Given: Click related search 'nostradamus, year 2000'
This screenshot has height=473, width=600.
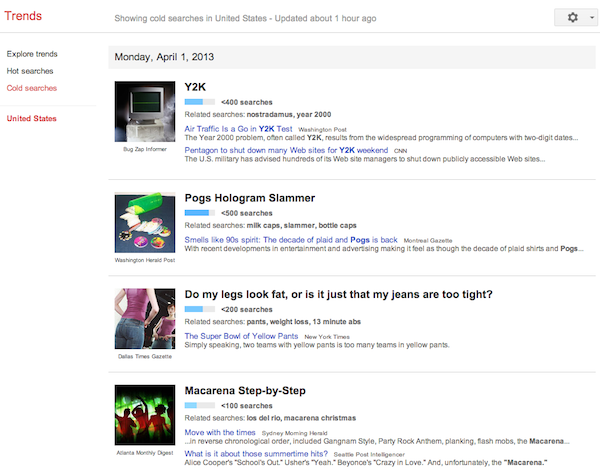Looking at the screenshot, I should pyautogui.click(x=289, y=114).
